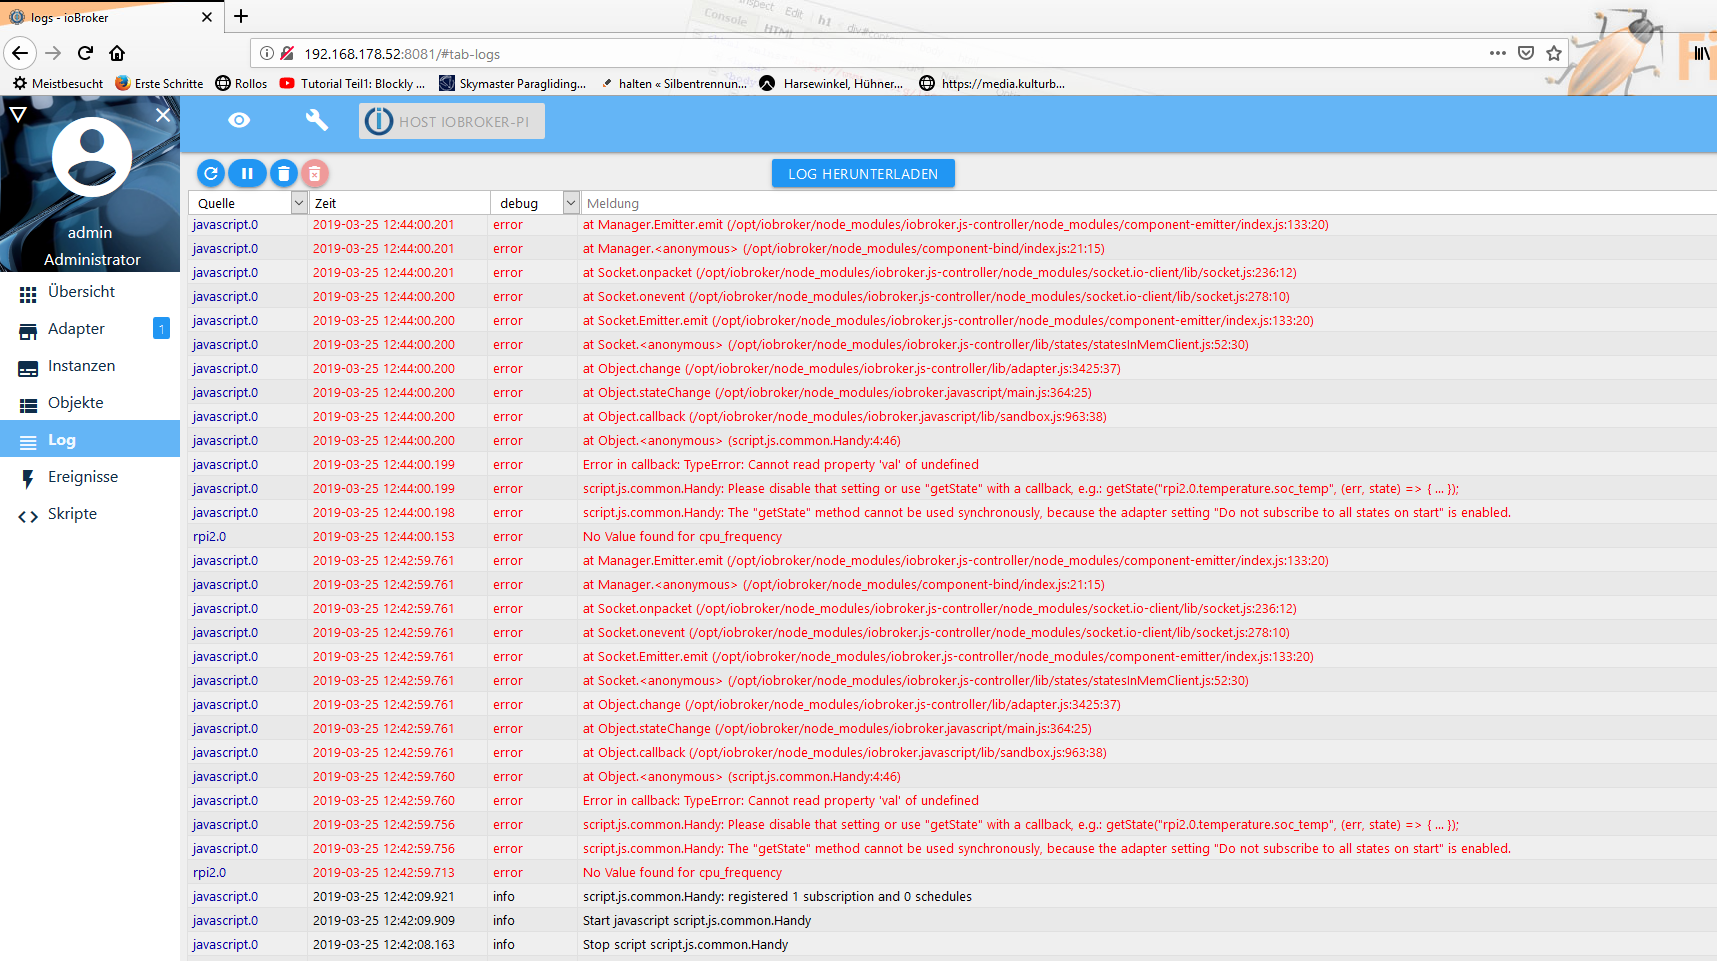Open the Adapter page showing badge 1

click(76, 328)
